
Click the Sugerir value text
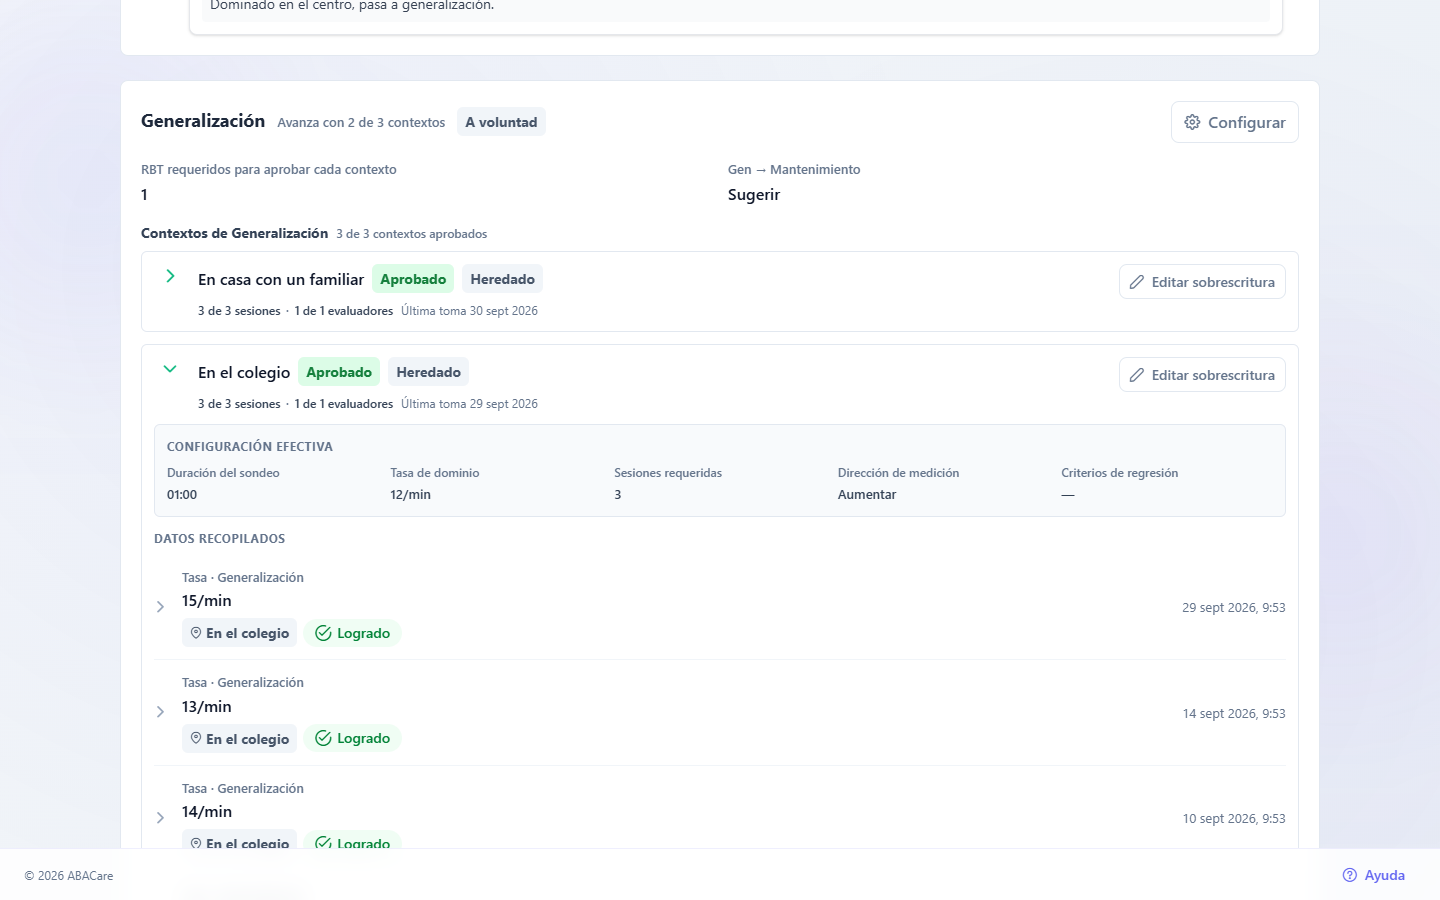[754, 195]
